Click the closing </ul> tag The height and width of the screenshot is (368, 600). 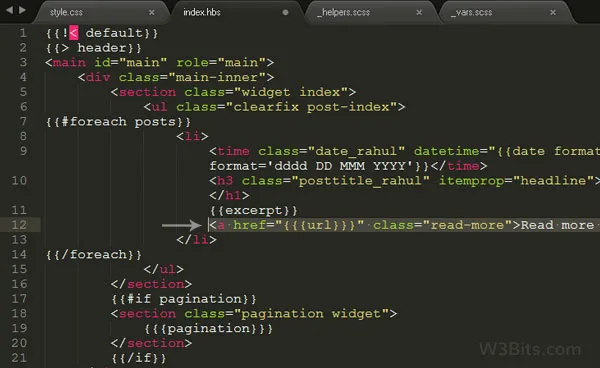[164, 269]
